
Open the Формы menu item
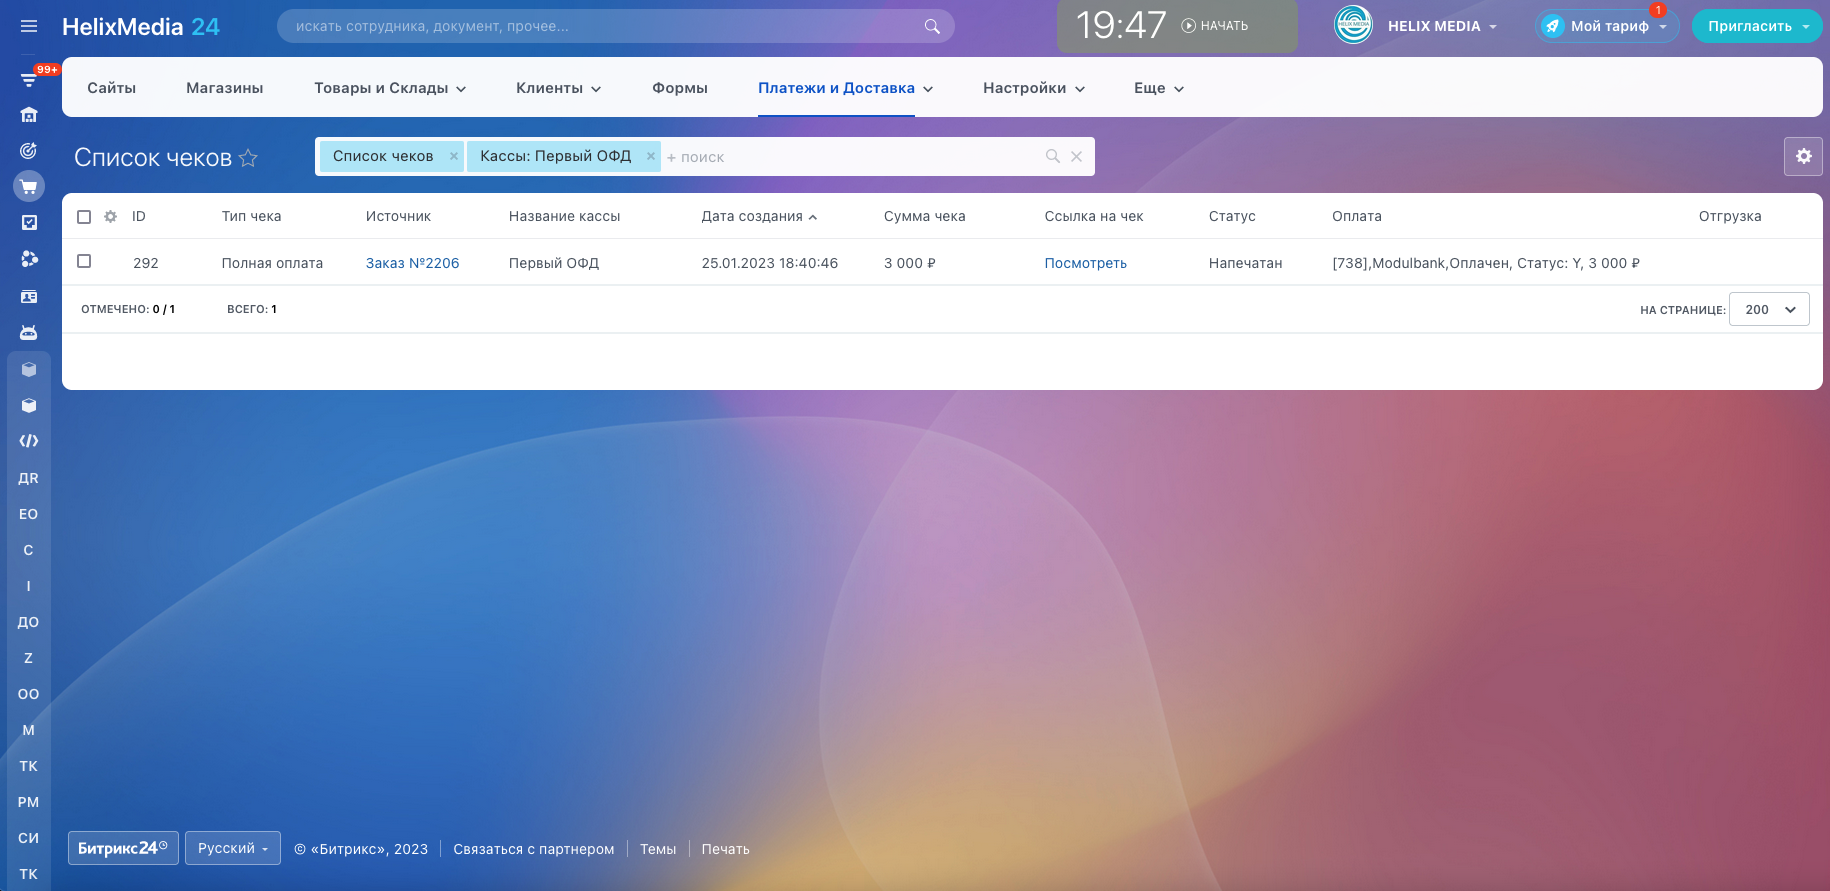pyautogui.click(x=680, y=88)
